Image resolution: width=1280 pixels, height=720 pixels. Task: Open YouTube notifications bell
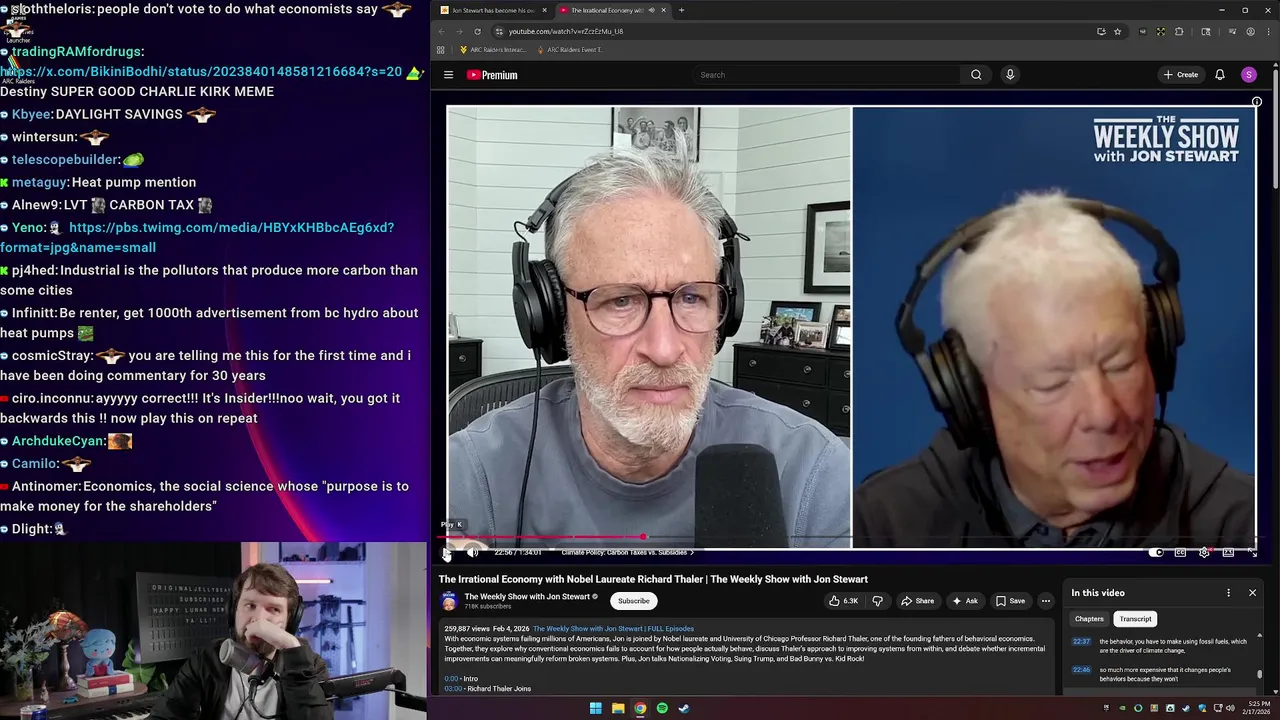1219,75
